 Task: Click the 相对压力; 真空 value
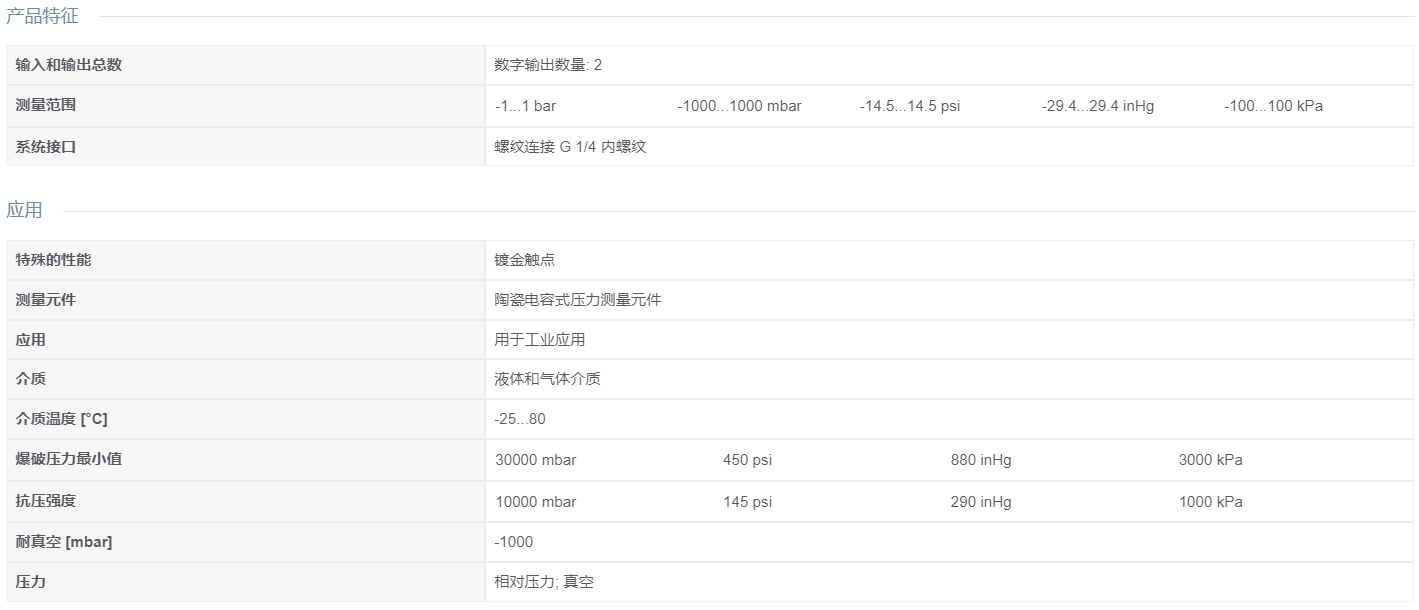click(544, 582)
